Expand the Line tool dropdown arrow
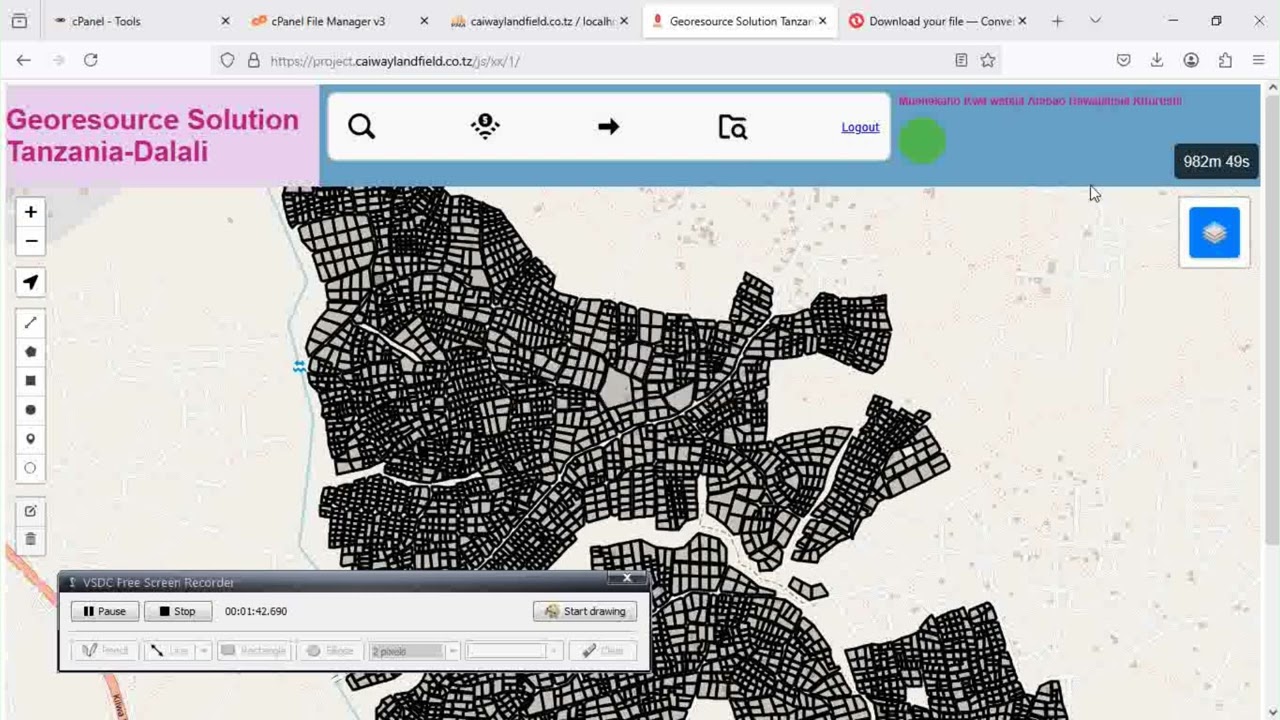 [203, 651]
